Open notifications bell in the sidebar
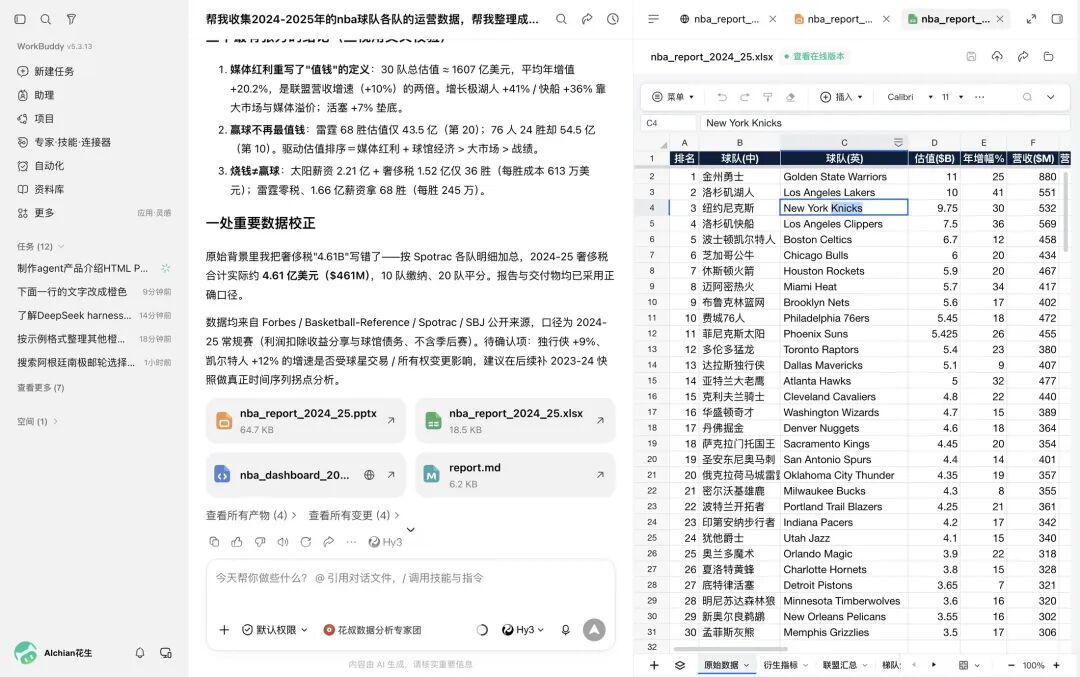Viewport: 1080px width, 677px height. (140, 653)
